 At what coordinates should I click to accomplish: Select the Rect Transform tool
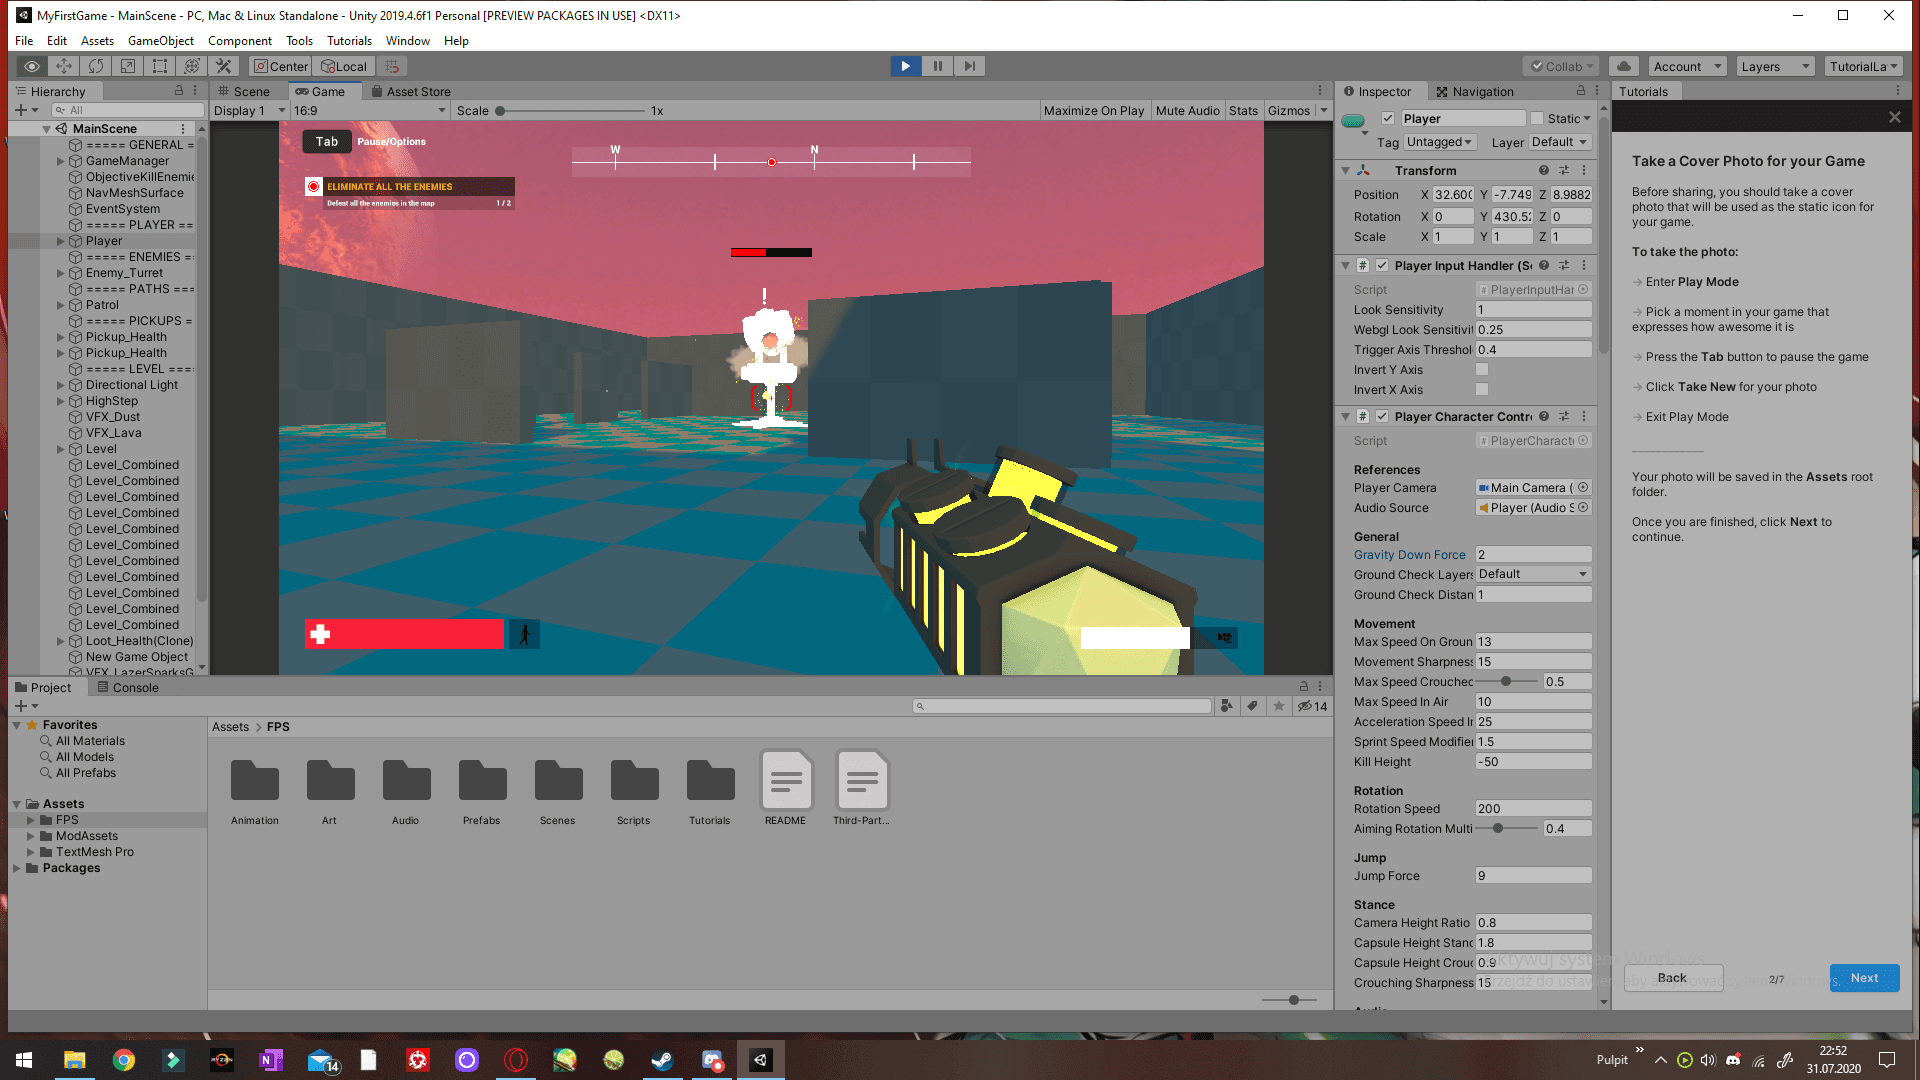point(160,66)
